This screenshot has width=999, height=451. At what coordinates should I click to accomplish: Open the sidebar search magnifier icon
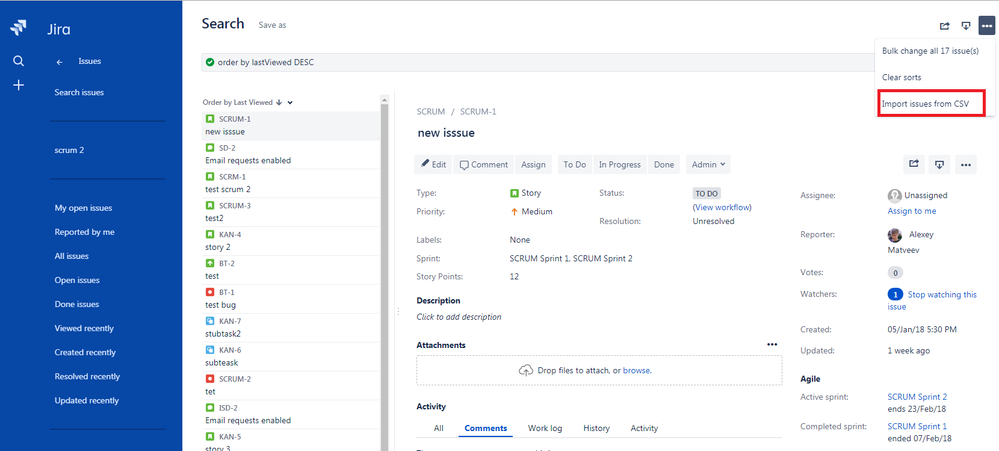pyautogui.click(x=18, y=61)
